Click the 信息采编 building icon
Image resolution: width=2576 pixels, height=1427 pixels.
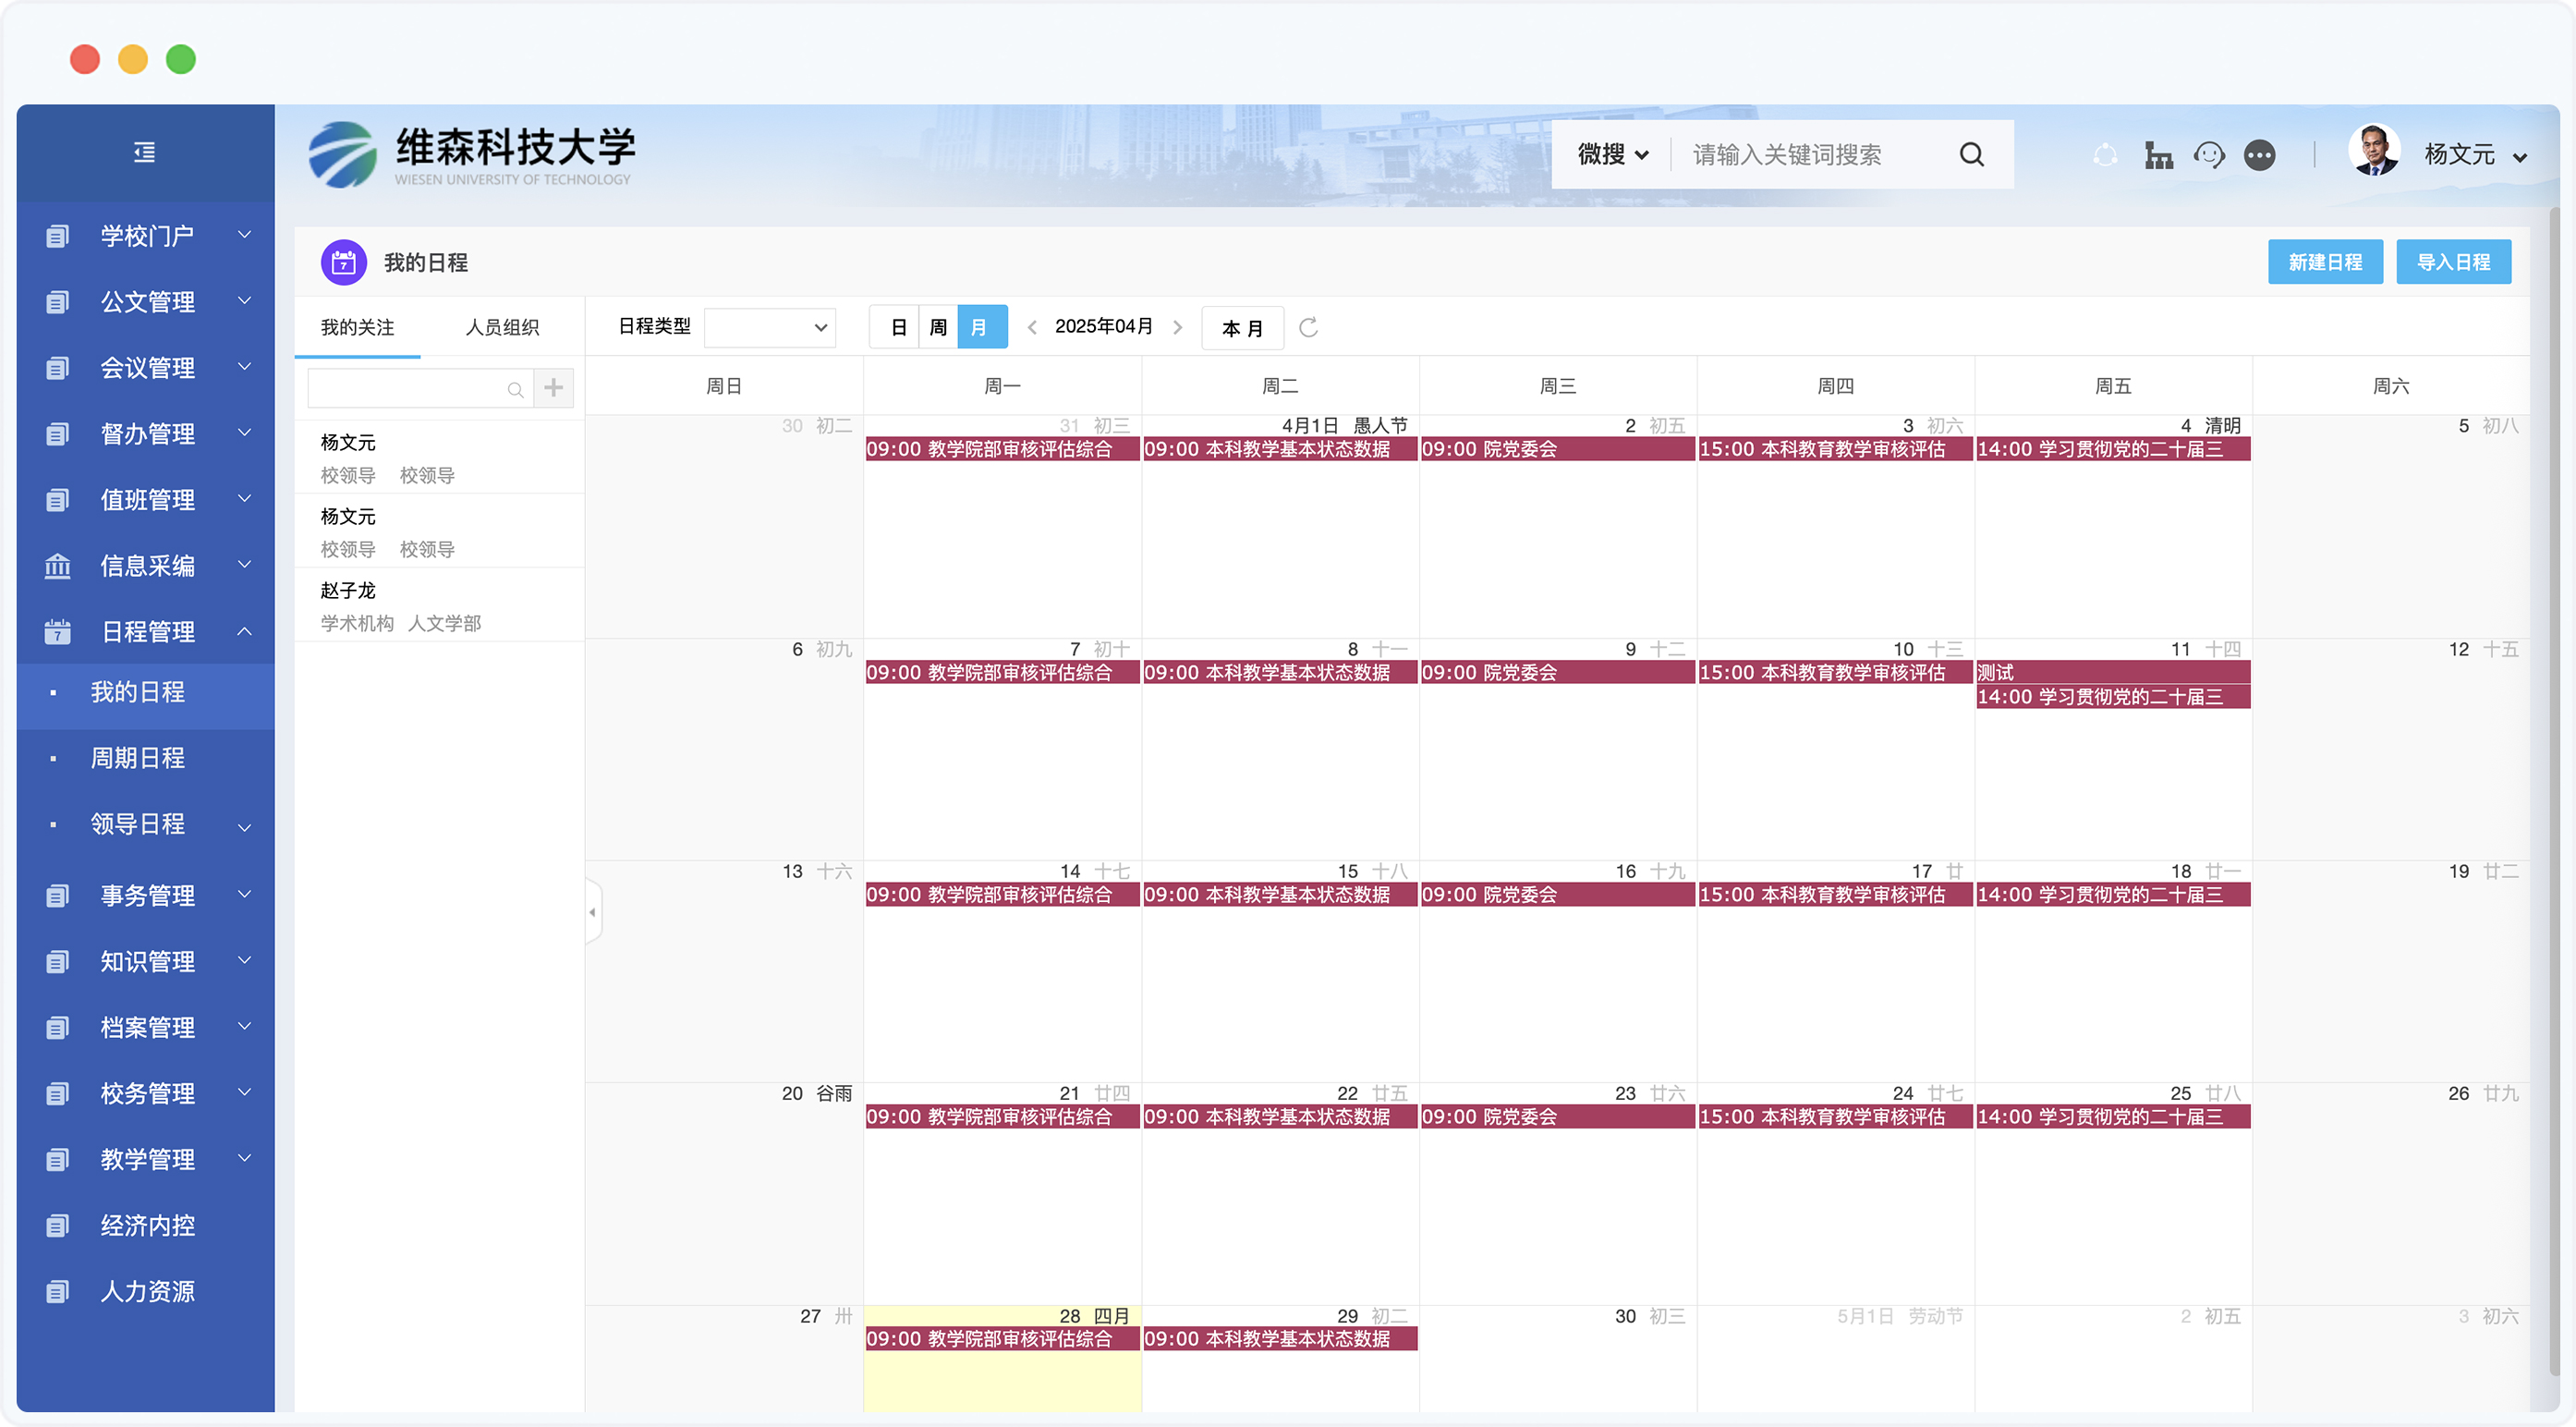(57, 566)
